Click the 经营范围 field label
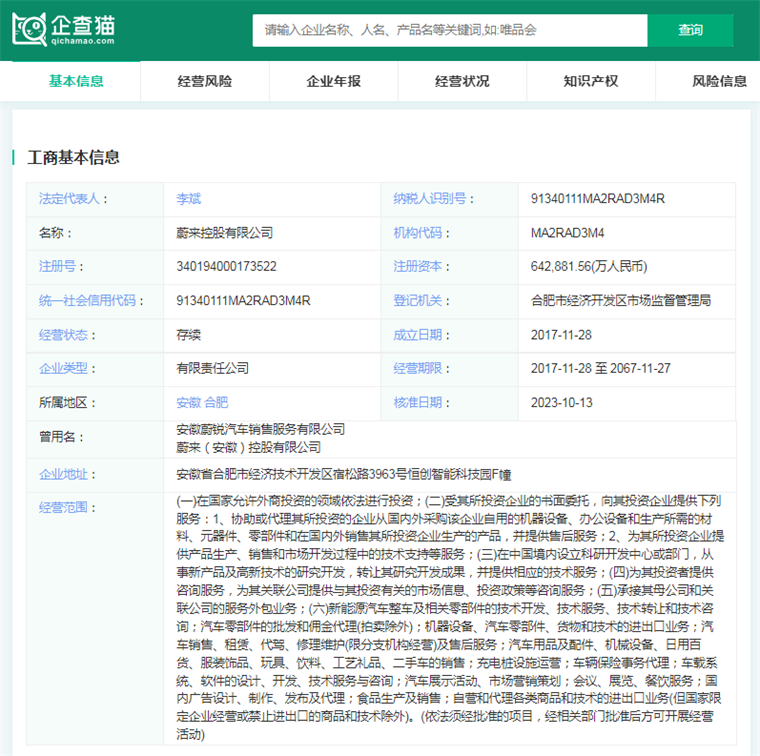760x756 pixels. coord(63,507)
